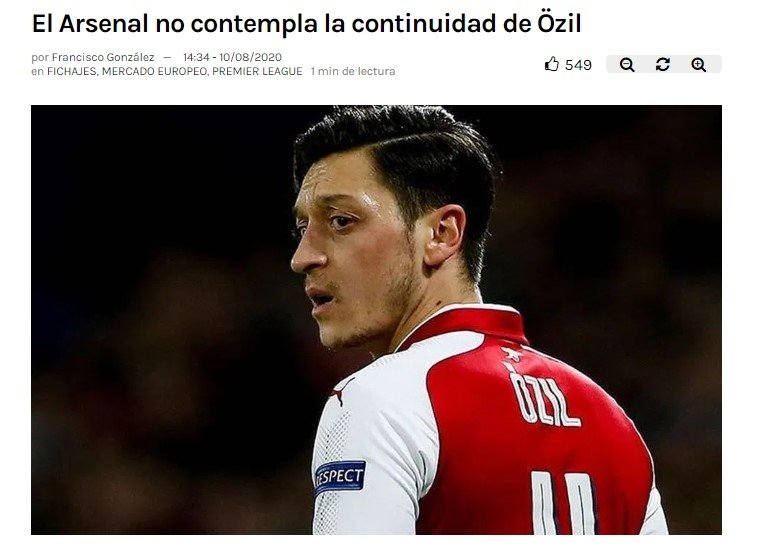Image resolution: width=764 pixels, height=557 pixels.
Task: Increase text size with zoom-in magnifier
Action: [x=699, y=64]
